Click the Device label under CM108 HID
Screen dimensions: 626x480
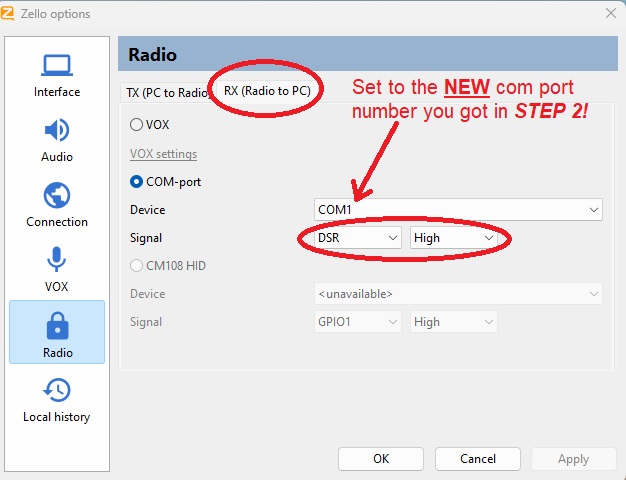(147, 294)
